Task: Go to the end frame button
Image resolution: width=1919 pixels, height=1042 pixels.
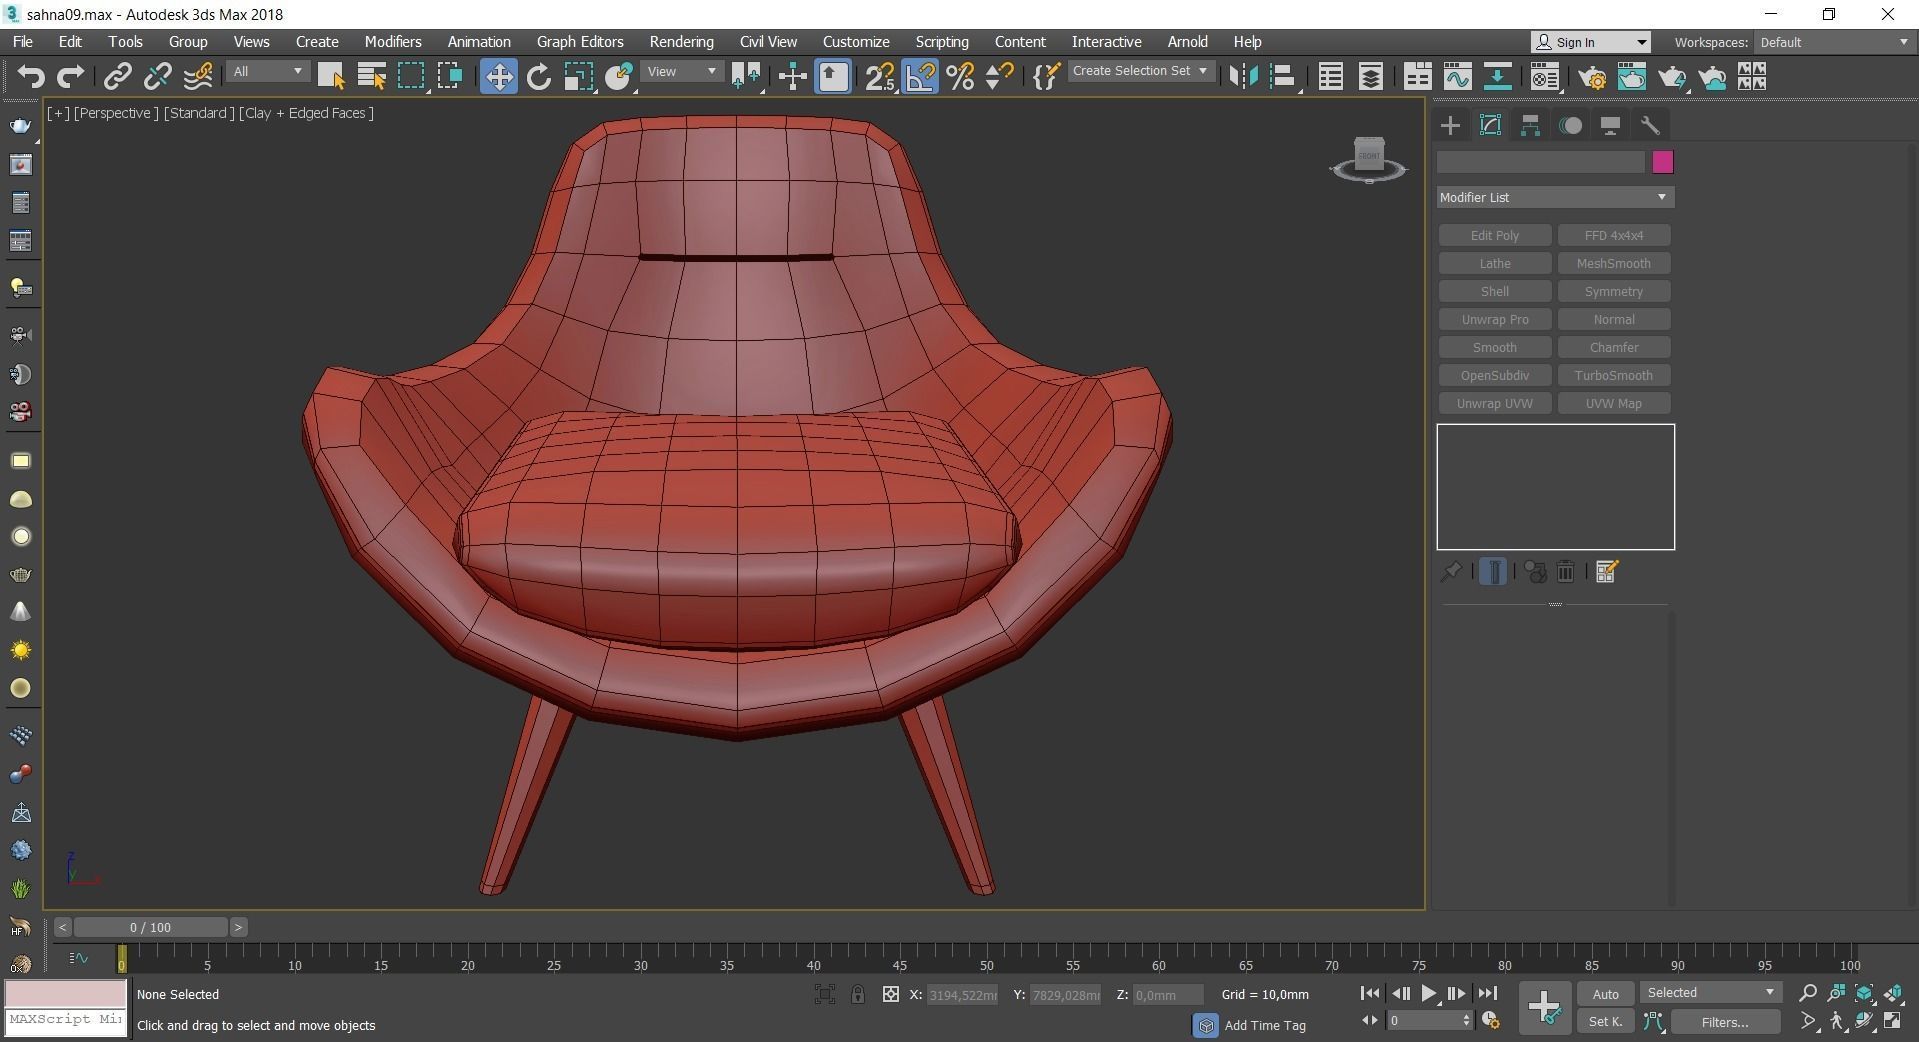Action: [1488, 993]
